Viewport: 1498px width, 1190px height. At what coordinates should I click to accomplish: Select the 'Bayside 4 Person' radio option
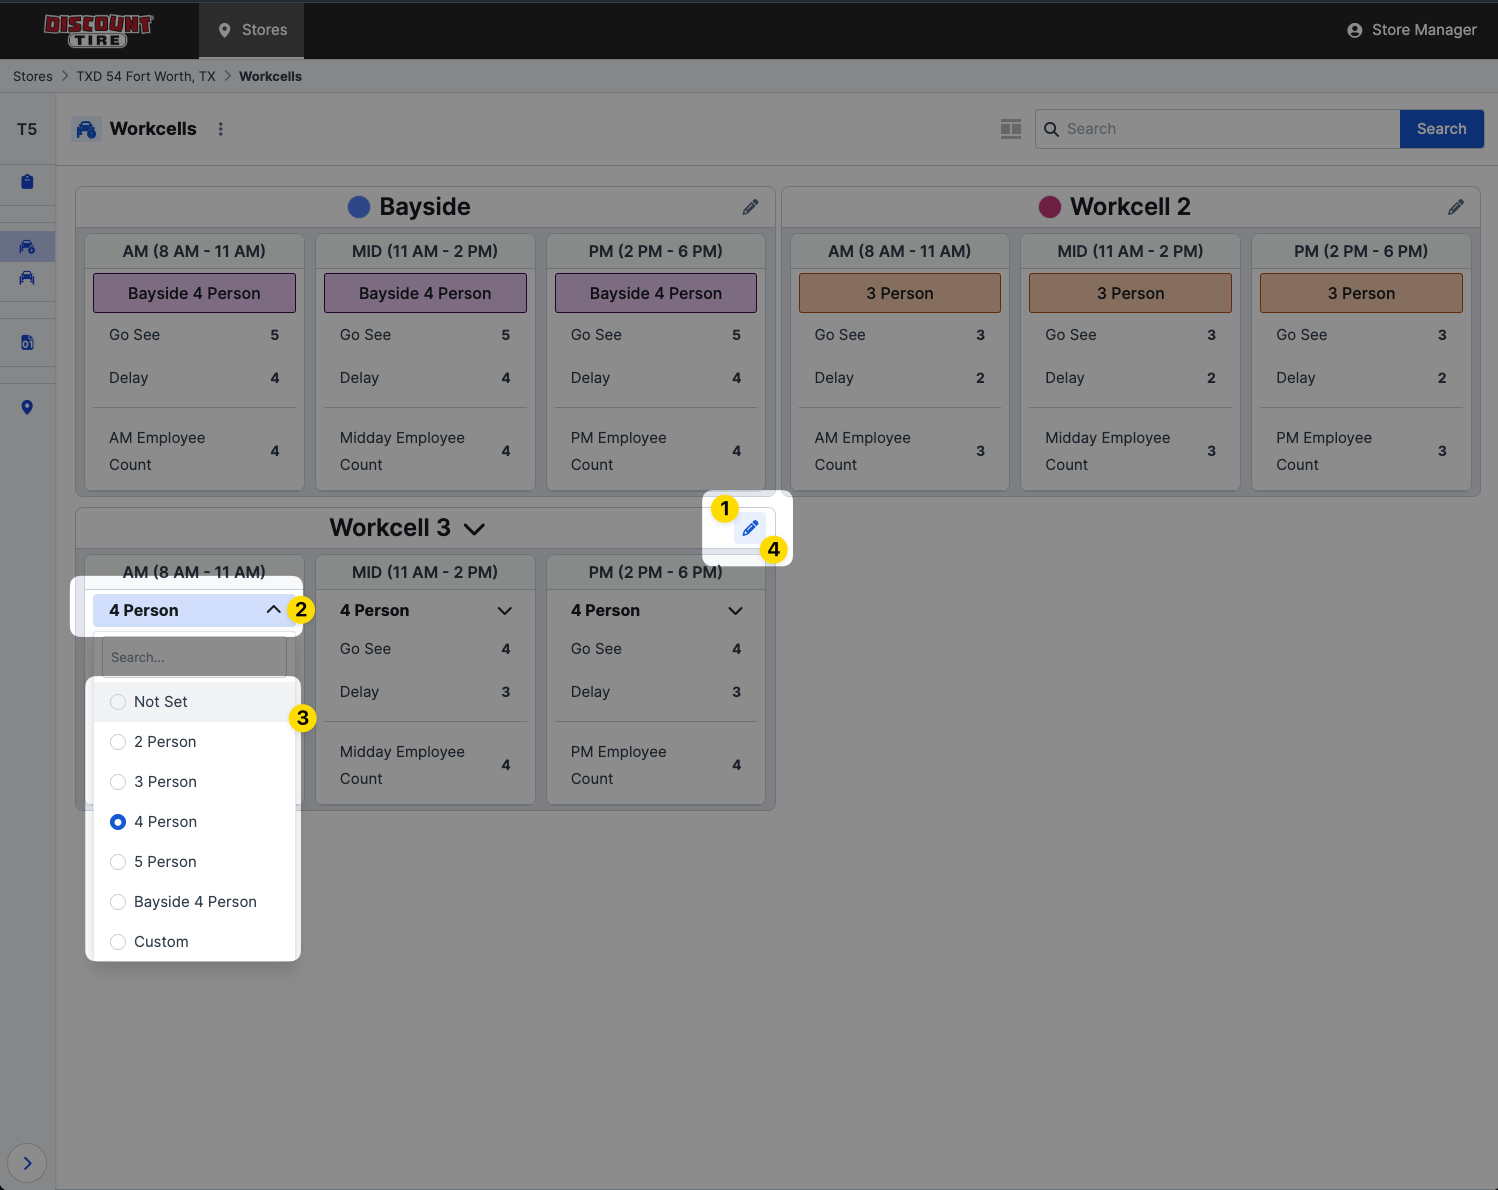pyautogui.click(x=118, y=902)
